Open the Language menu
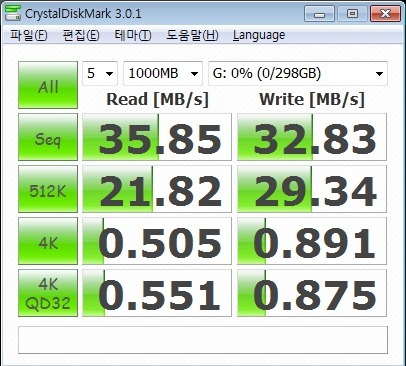Screen dimensions: 406x366 tap(259, 35)
